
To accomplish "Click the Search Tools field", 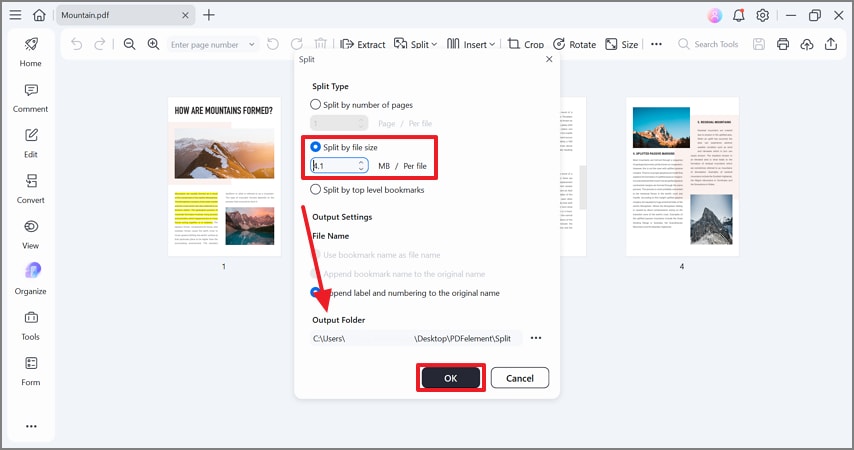I will [709, 44].
